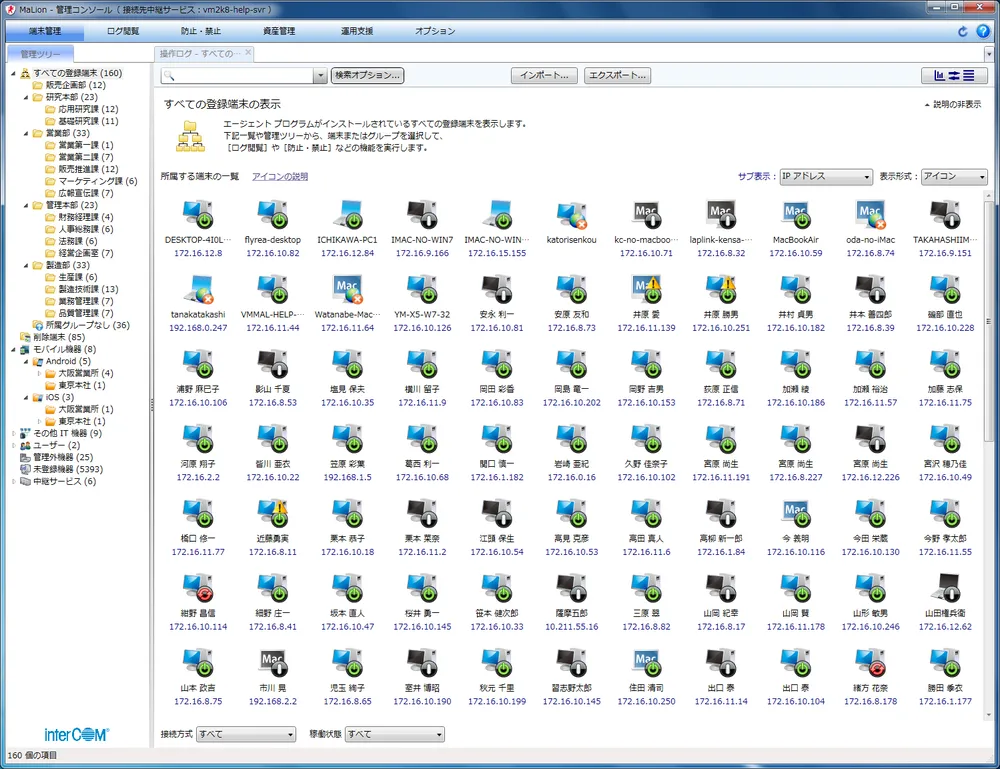Select the laplink-kensa Mac icon
The width and height of the screenshot is (1000, 769).
coord(721,214)
